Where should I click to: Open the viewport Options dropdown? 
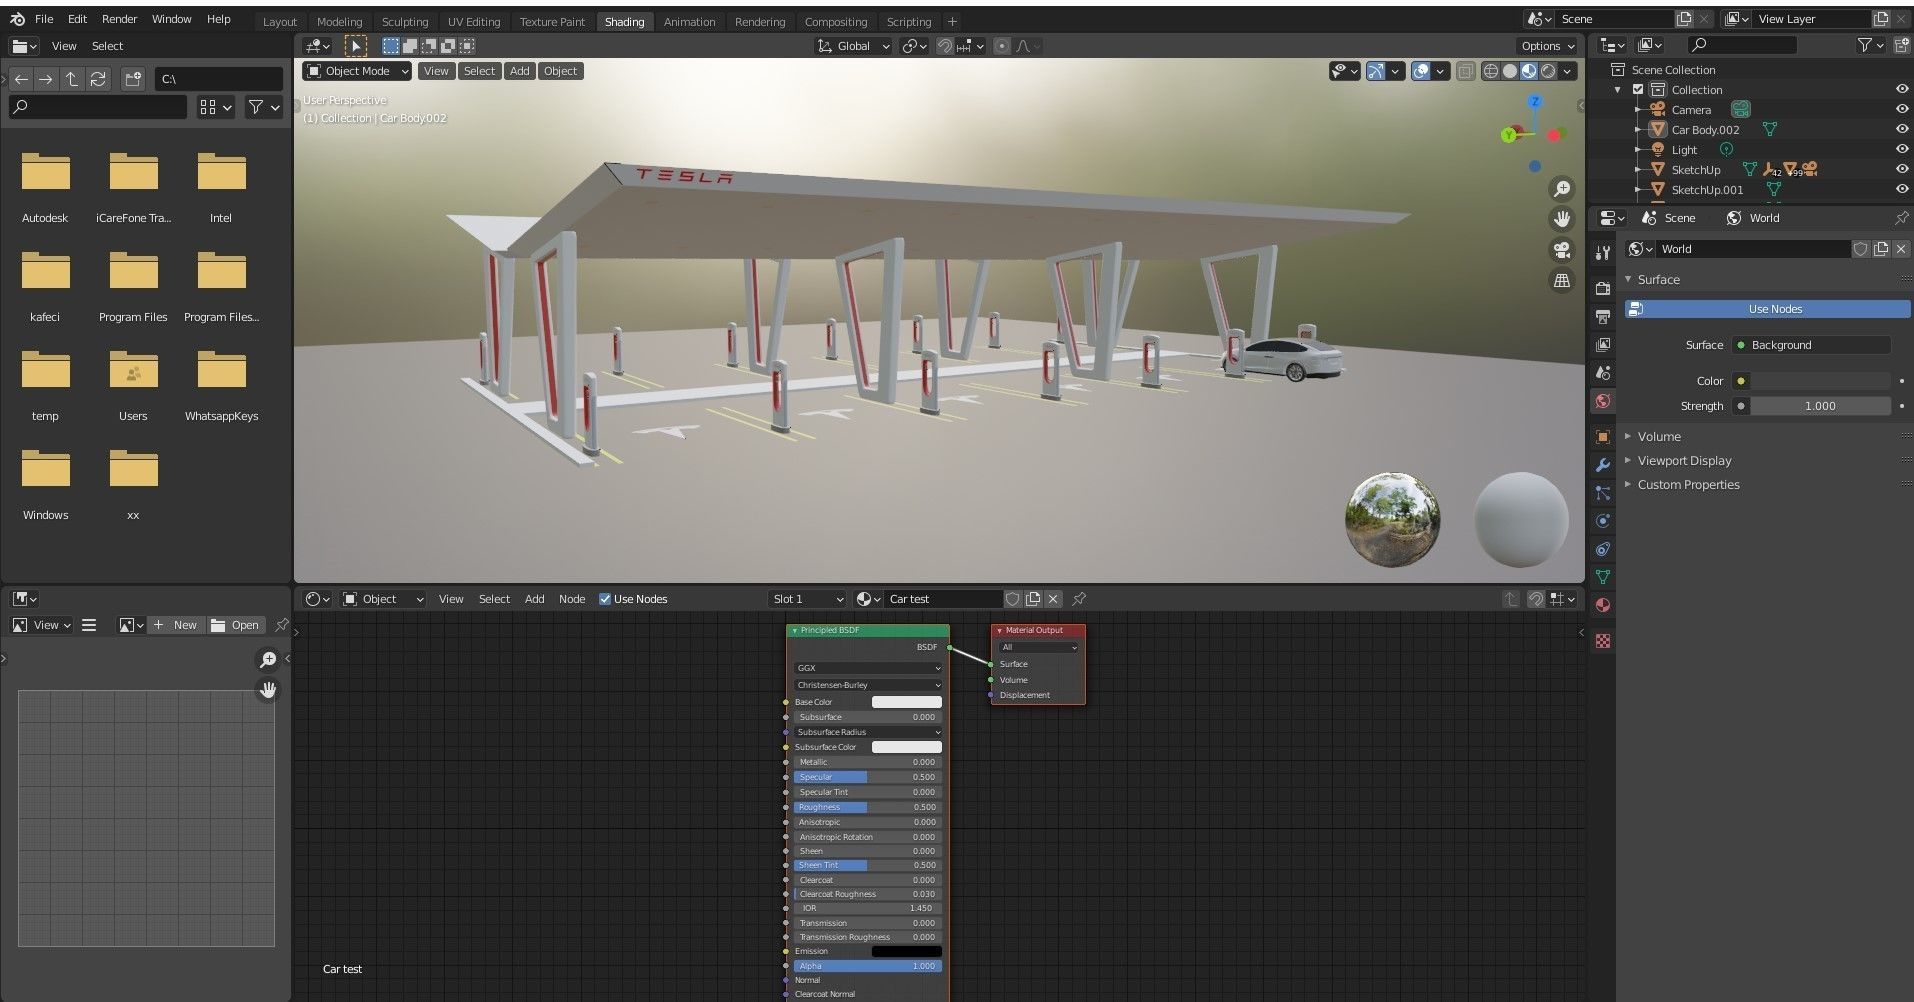coord(1547,46)
